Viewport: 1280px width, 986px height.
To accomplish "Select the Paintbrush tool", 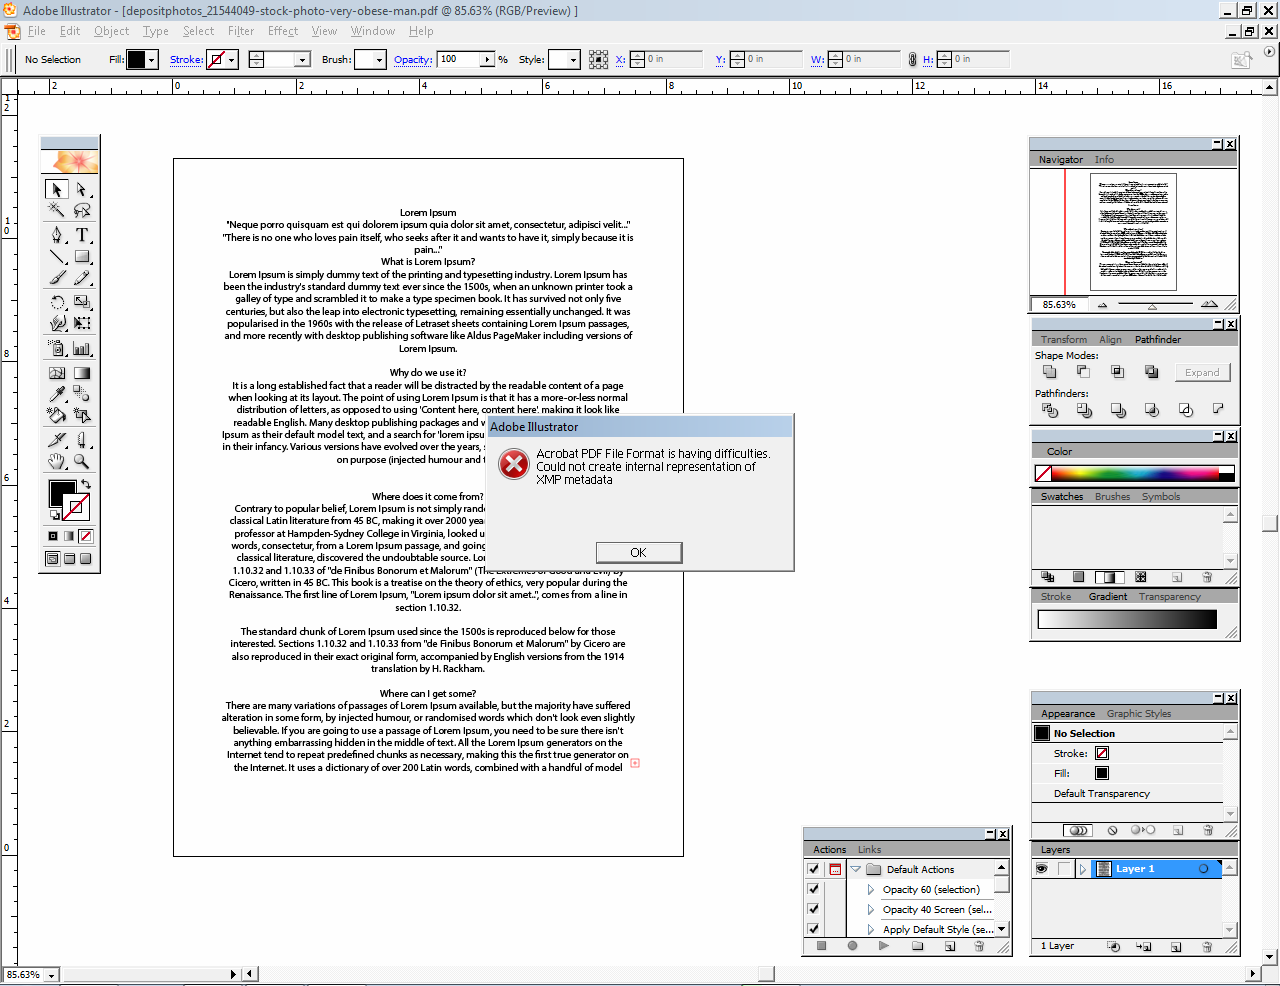I will point(57,277).
